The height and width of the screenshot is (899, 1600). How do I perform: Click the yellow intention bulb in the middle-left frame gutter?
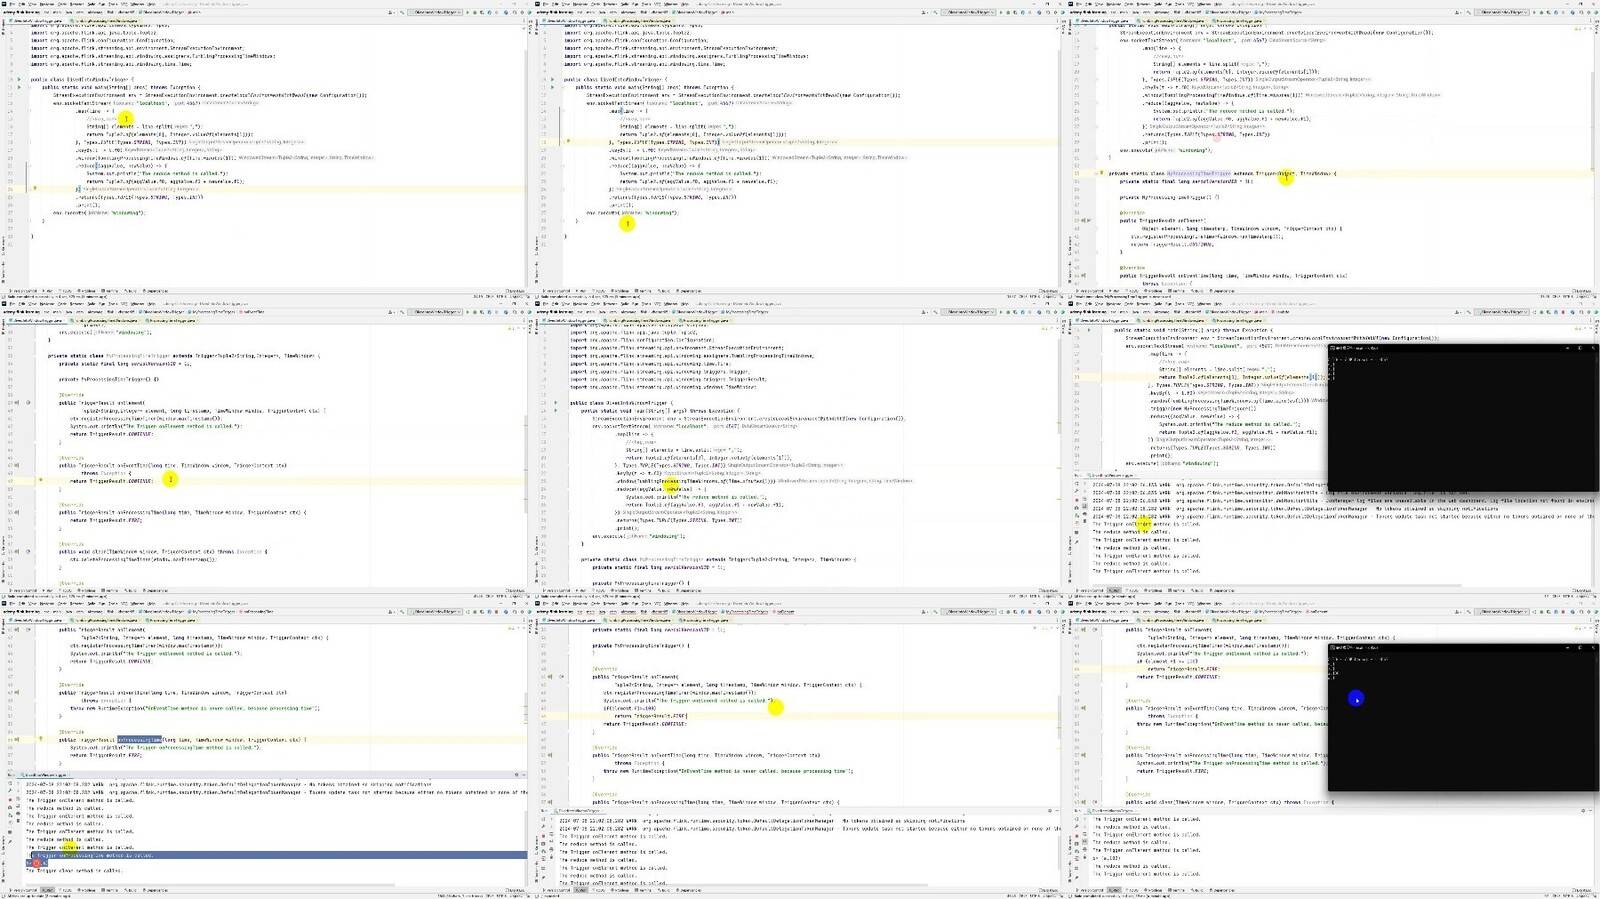click(x=41, y=480)
